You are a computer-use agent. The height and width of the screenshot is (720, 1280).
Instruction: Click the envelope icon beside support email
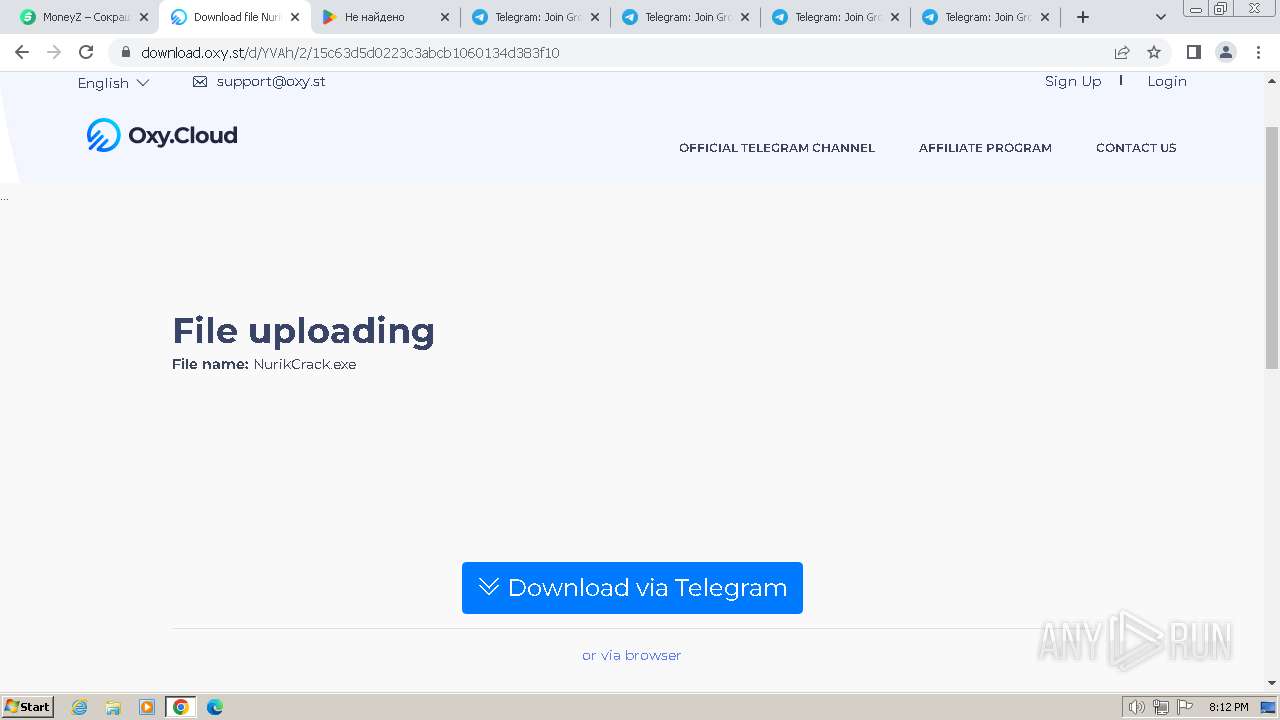pyautogui.click(x=200, y=82)
